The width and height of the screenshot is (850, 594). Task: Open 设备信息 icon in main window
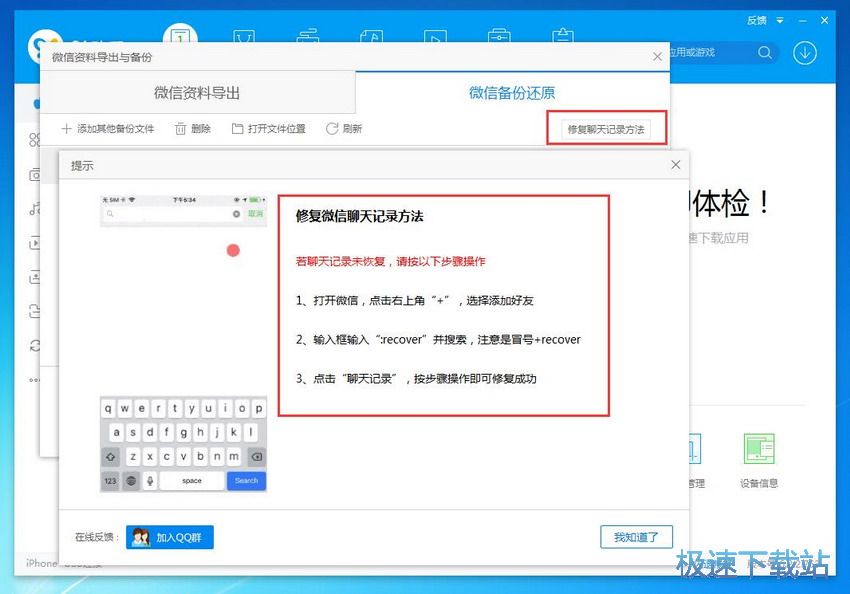[759, 449]
